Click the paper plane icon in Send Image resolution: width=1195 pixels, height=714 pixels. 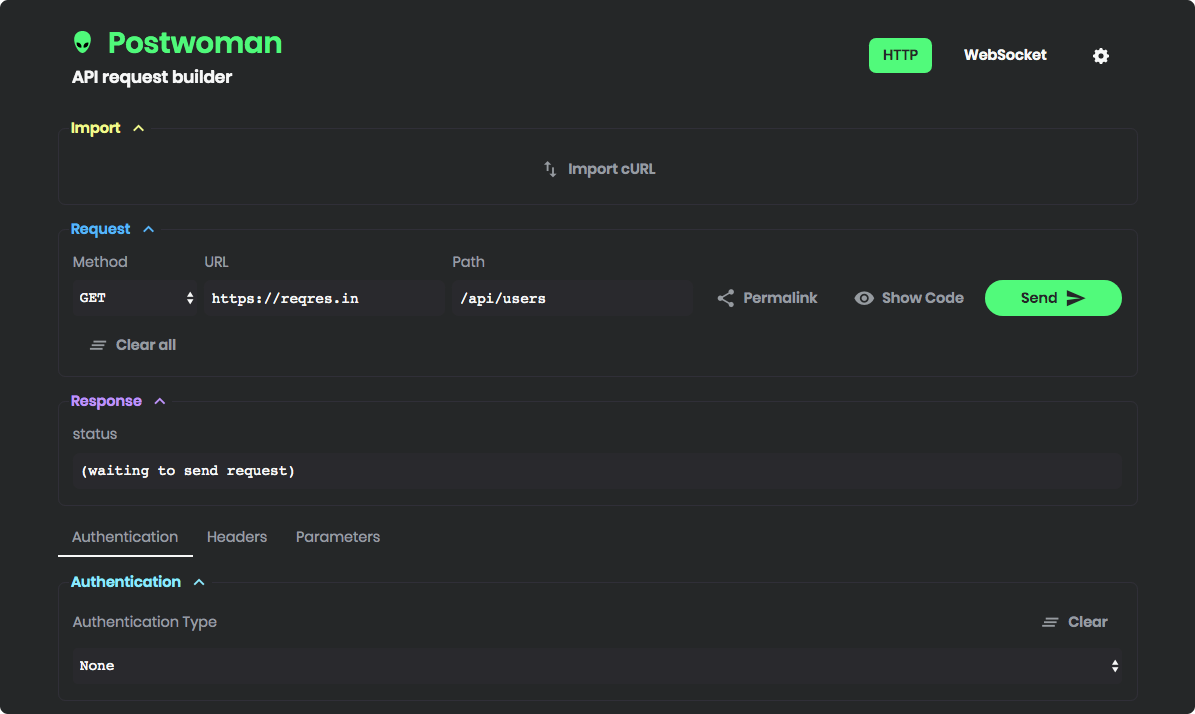(x=1076, y=298)
